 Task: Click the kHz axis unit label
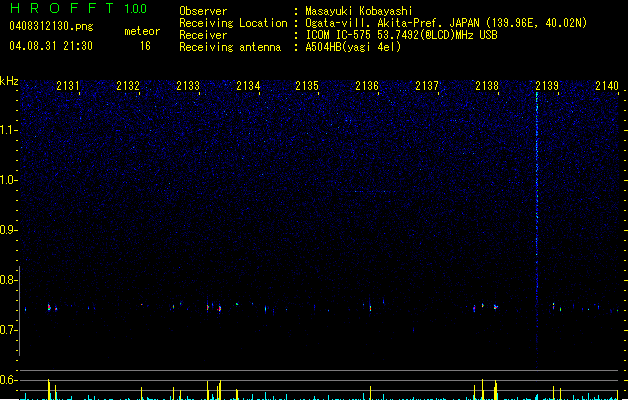tap(9, 81)
